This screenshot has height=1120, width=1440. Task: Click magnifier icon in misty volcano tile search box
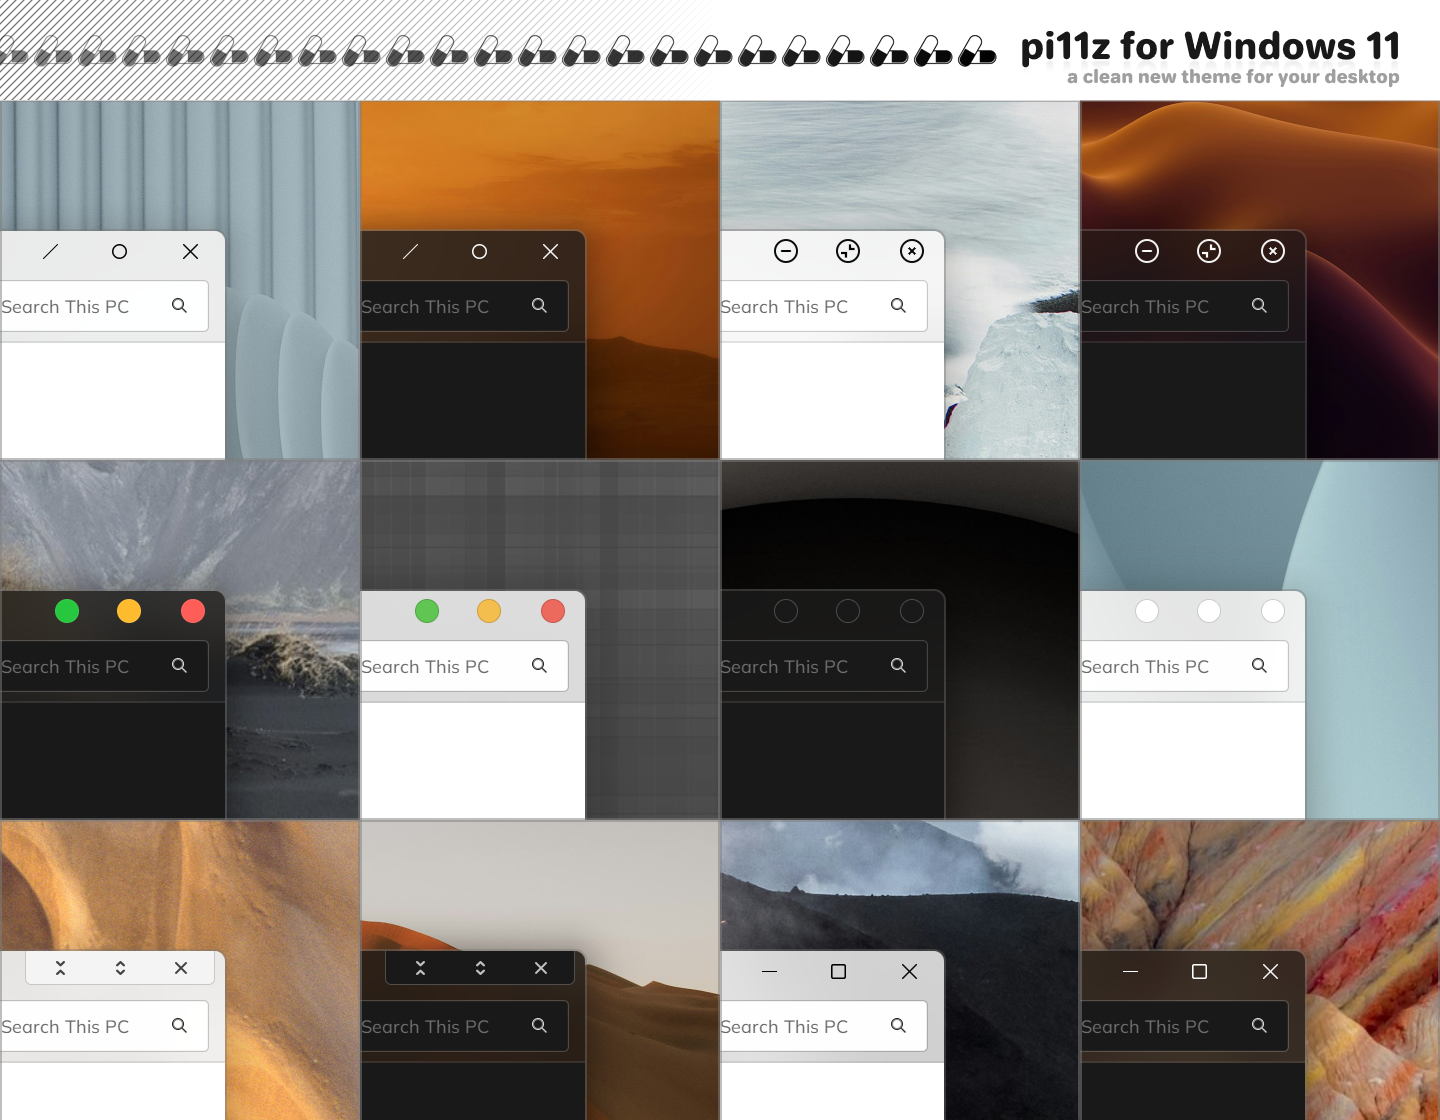pyautogui.click(x=898, y=1026)
